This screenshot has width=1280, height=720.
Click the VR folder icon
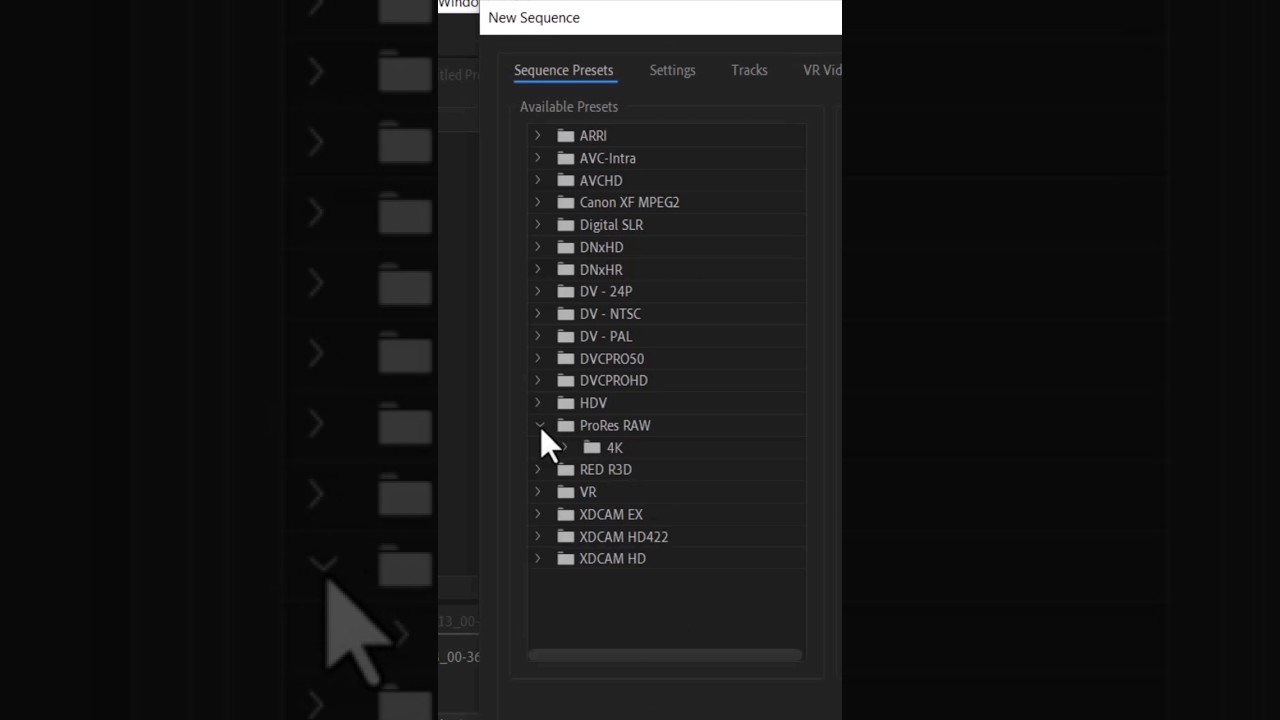tap(565, 492)
